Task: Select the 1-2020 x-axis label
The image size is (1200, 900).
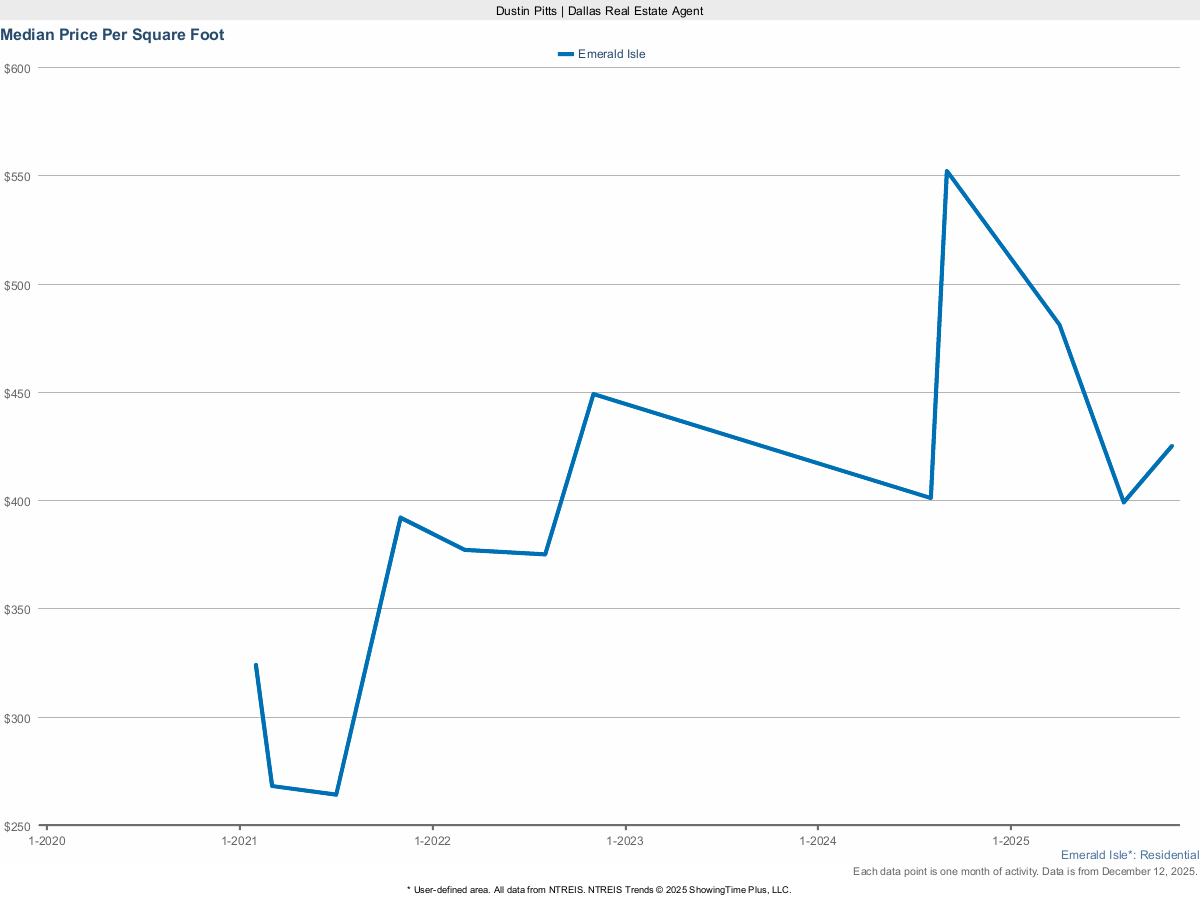Action: 46,842
